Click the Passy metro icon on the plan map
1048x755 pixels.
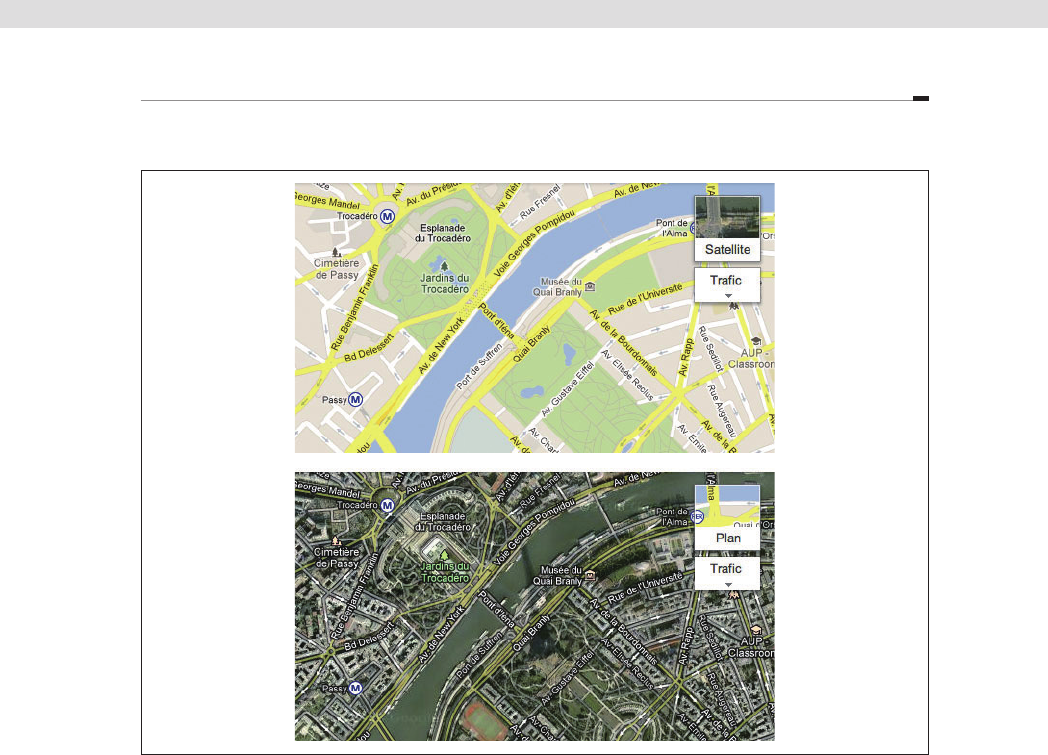tap(356, 400)
